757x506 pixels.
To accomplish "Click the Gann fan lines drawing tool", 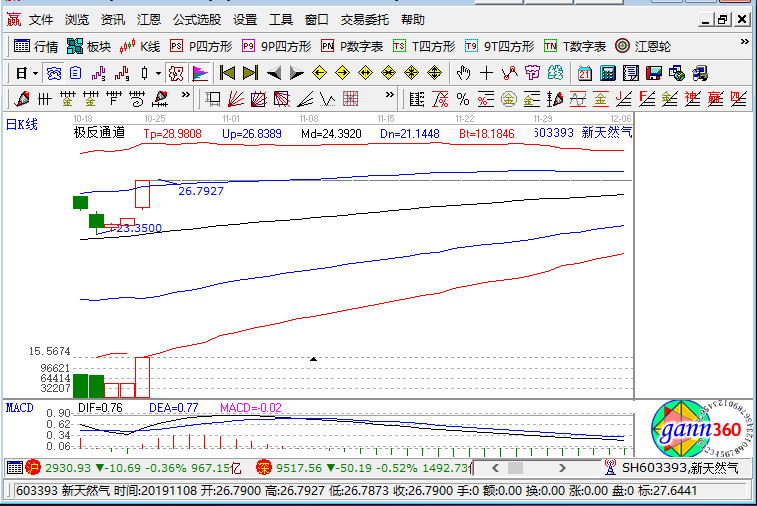I will [237, 99].
